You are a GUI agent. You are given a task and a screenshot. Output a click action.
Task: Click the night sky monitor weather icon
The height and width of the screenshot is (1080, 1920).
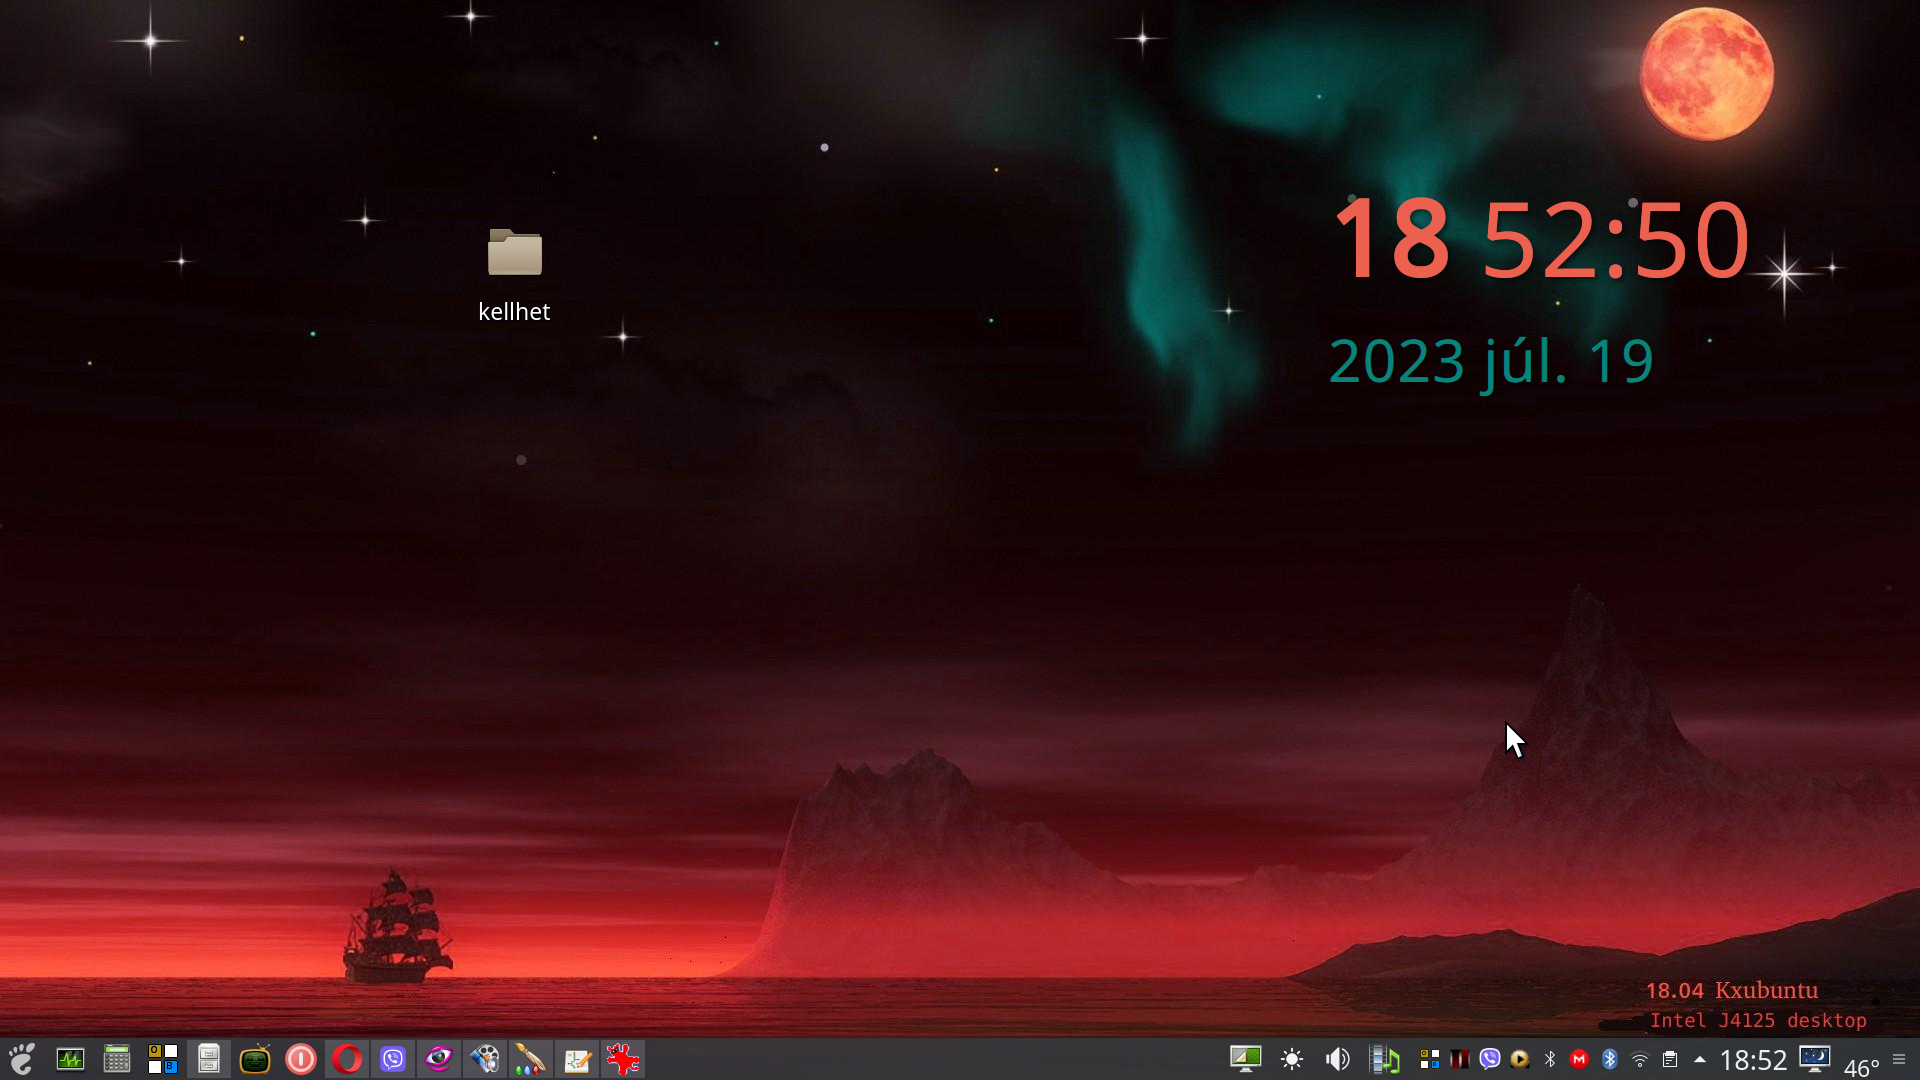(1815, 1058)
